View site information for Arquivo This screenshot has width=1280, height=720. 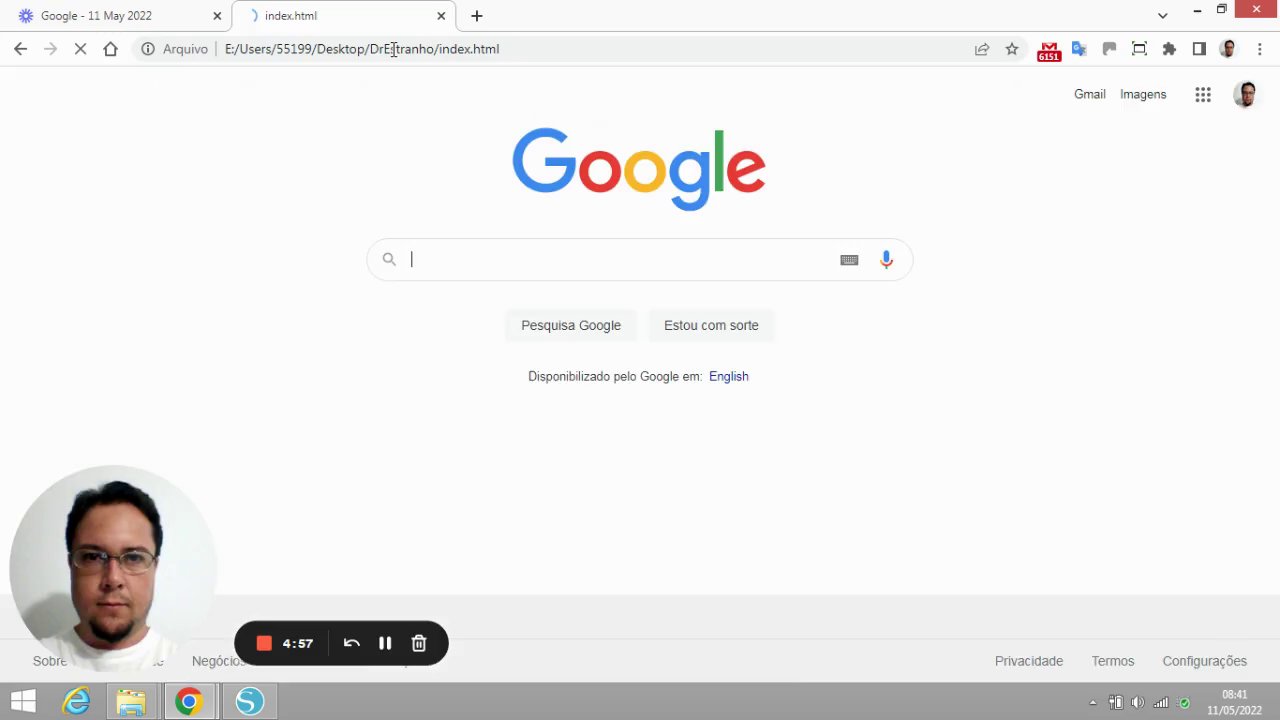click(x=175, y=49)
